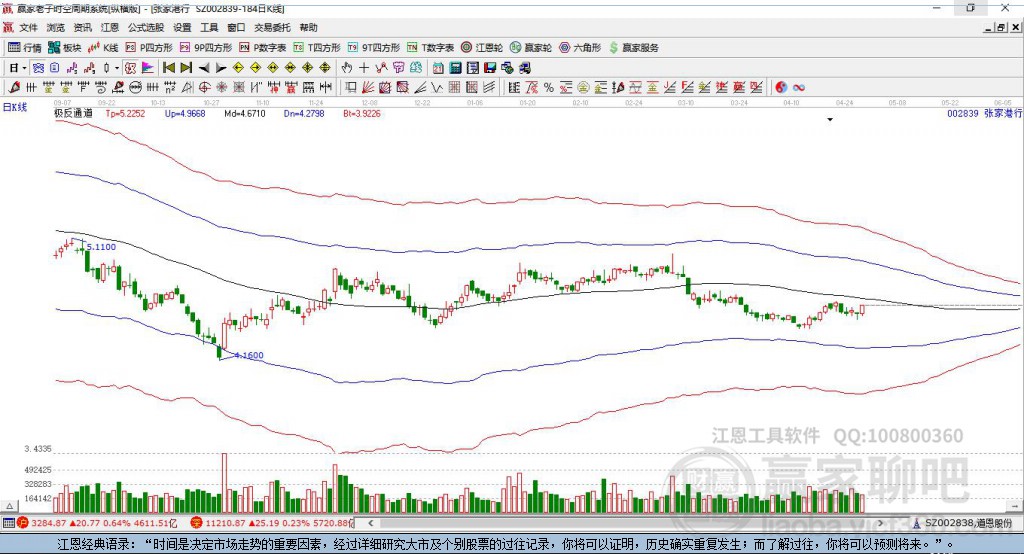Screen dimensions: 1024x554
Task: Select the target circle crosshair tool
Action: coord(204,87)
